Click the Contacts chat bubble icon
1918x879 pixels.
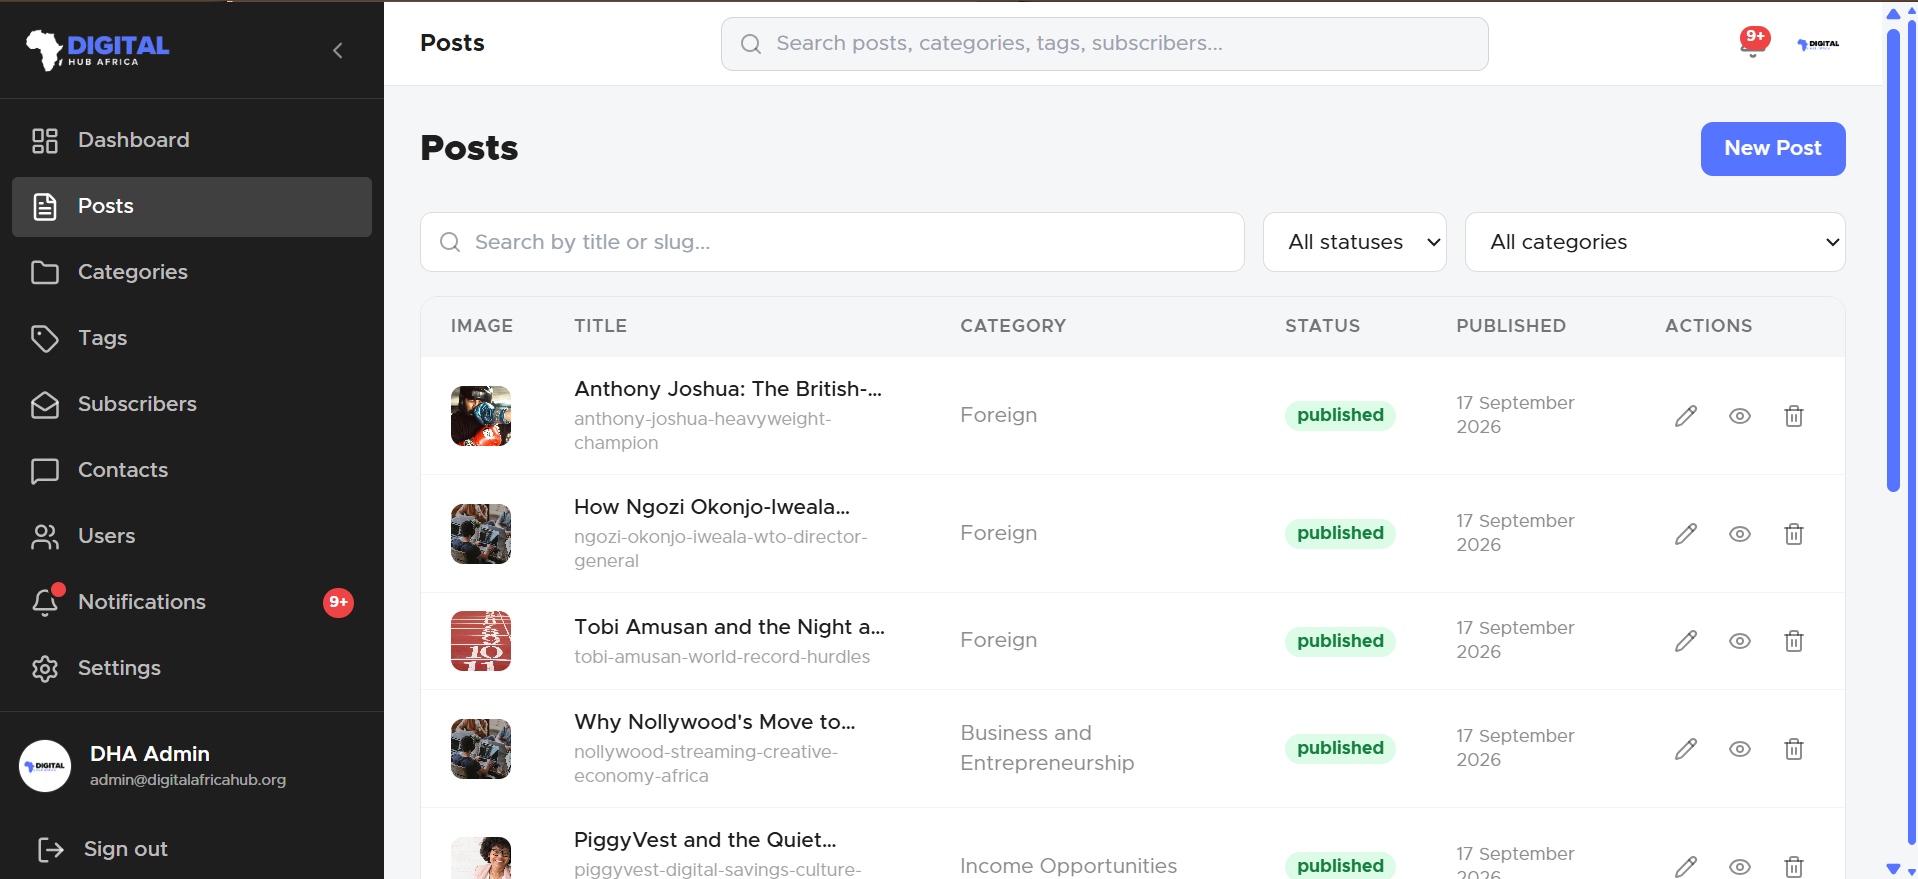(x=45, y=471)
